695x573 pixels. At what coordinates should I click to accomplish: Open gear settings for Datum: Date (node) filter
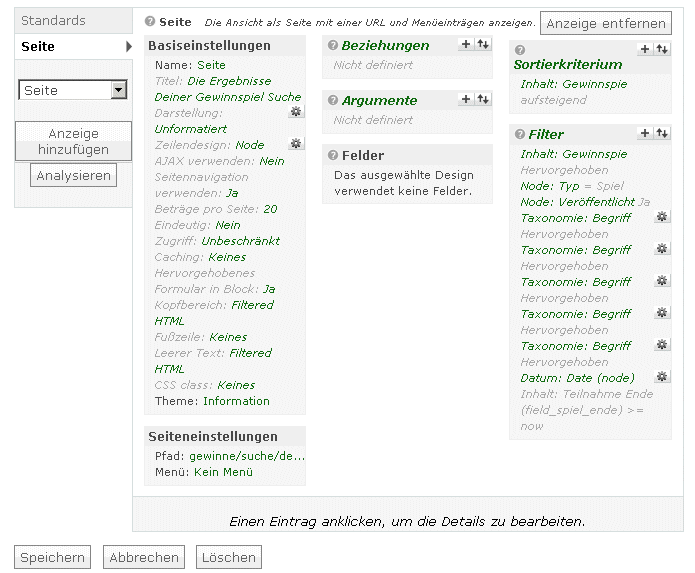[x=661, y=377]
